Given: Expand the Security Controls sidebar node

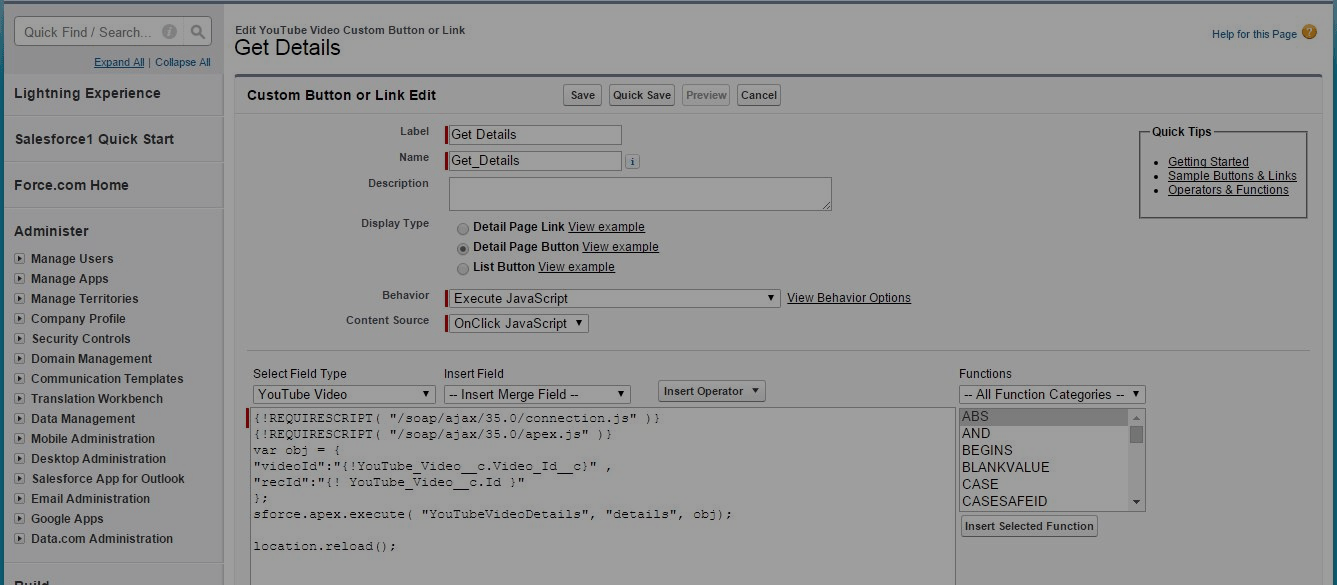Looking at the screenshot, I should click(x=20, y=339).
